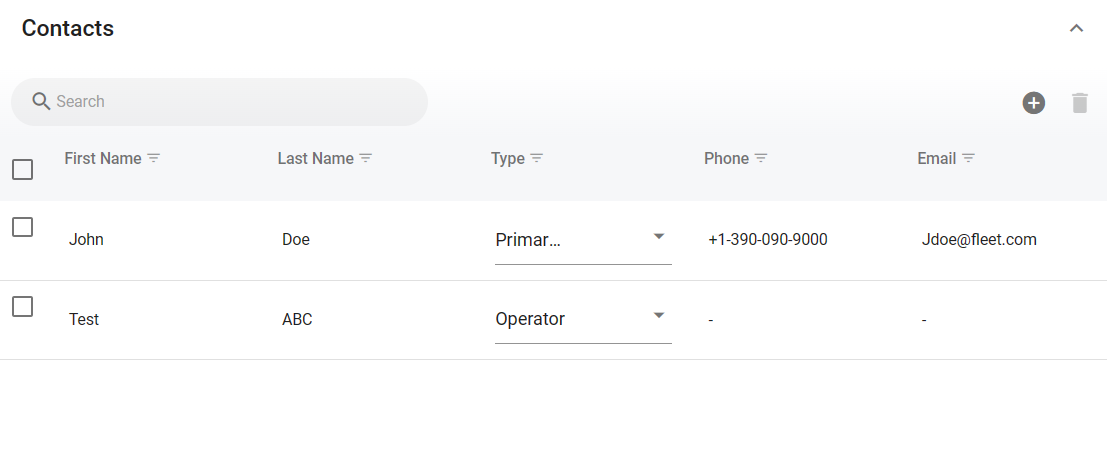Click the add contact plus icon
This screenshot has height=475, width=1107.
tap(1033, 103)
